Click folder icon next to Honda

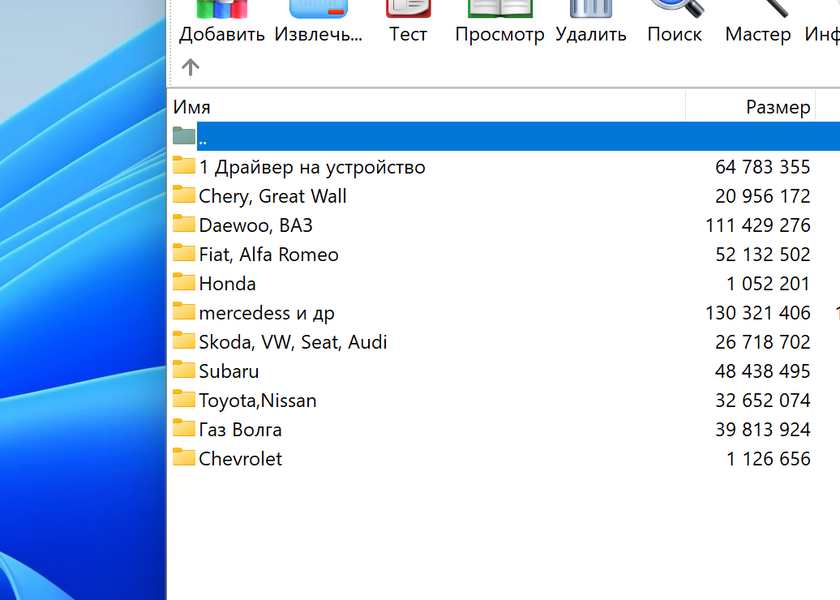[184, 282]
